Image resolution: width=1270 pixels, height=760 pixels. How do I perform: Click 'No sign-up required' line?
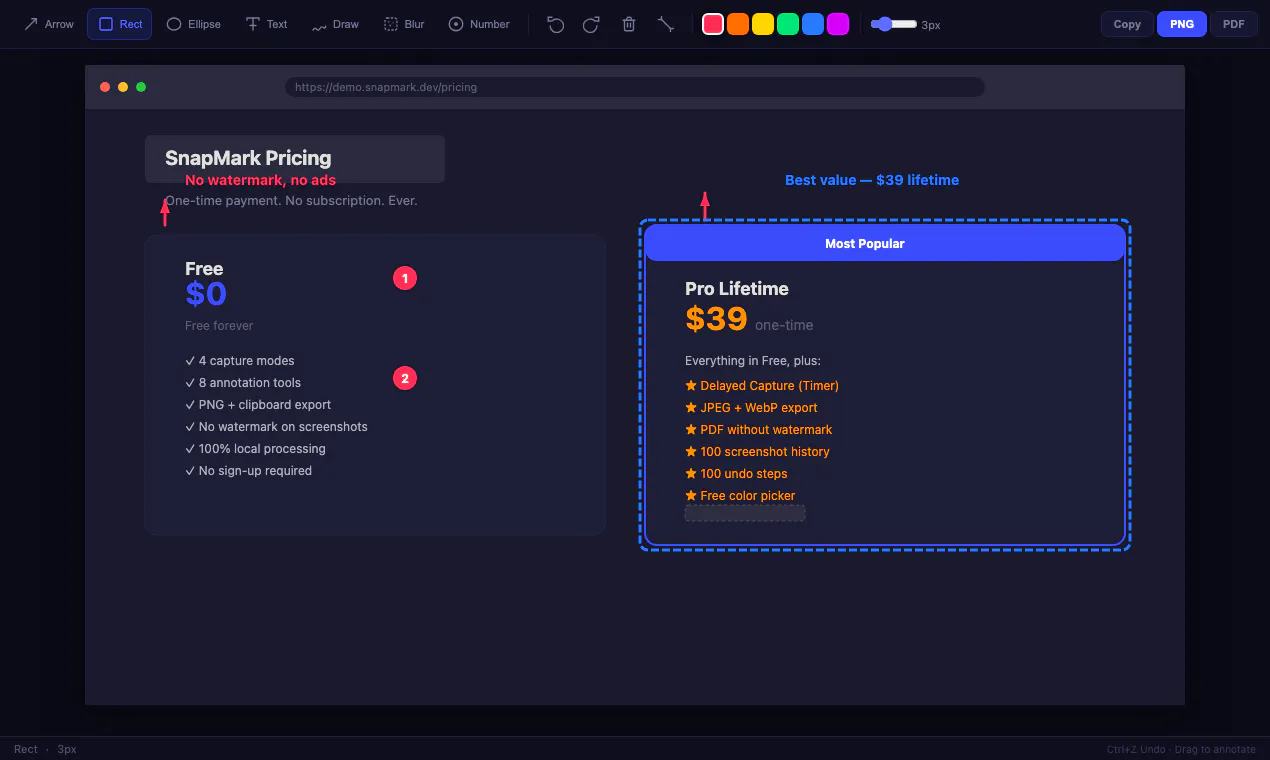[248, 471]
